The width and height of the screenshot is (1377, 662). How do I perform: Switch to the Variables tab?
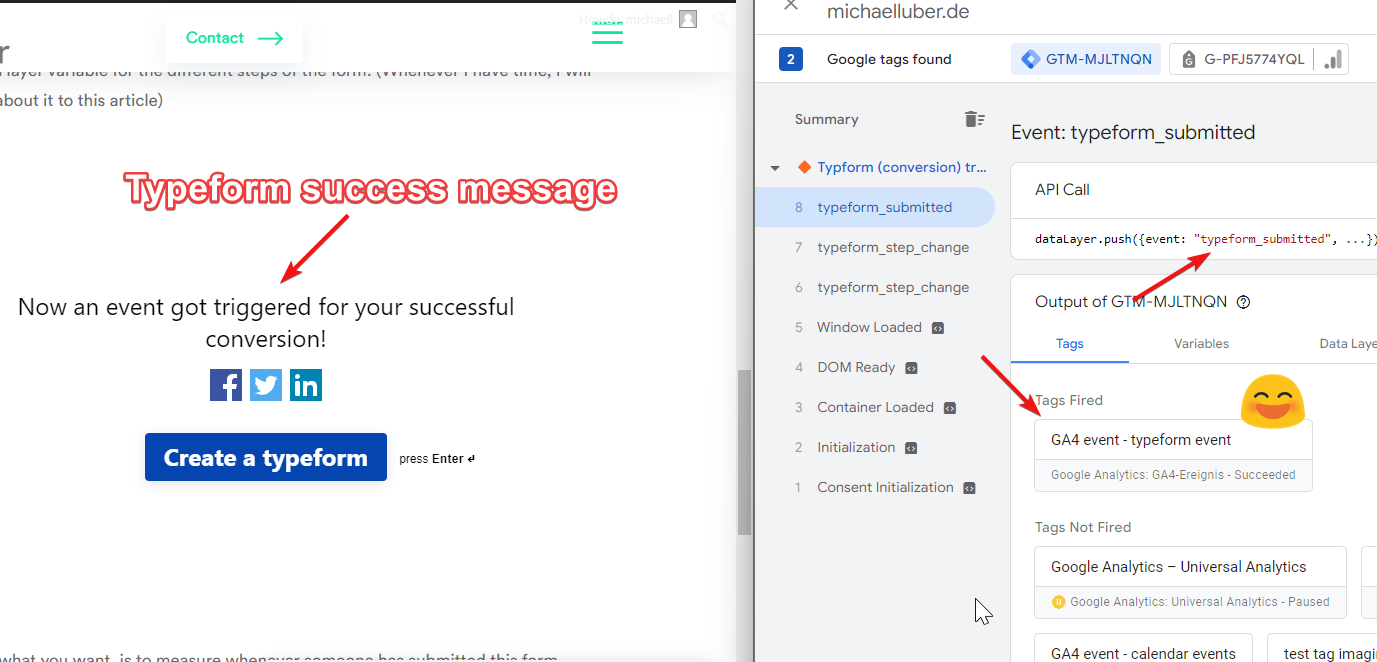click(1201, 343)
